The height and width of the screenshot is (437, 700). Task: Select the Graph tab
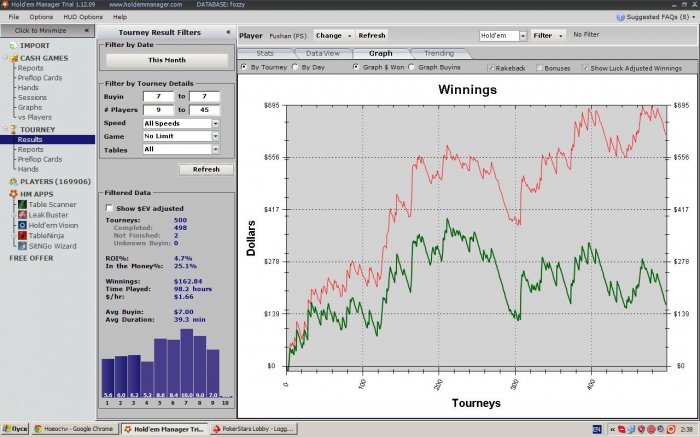(381, 53)
